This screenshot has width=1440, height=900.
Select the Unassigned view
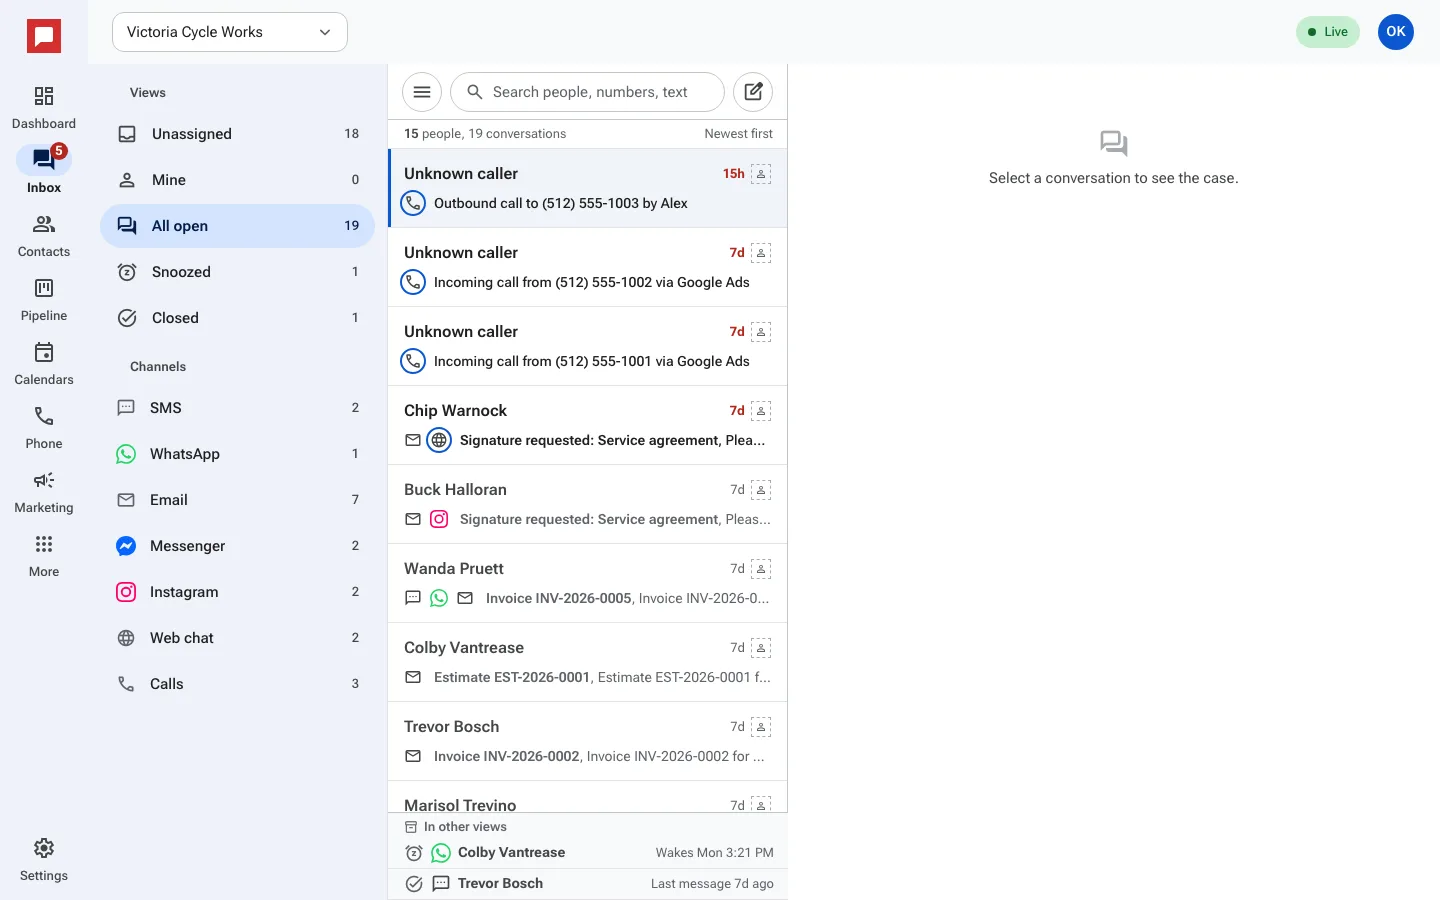click(x=237, y=134)
